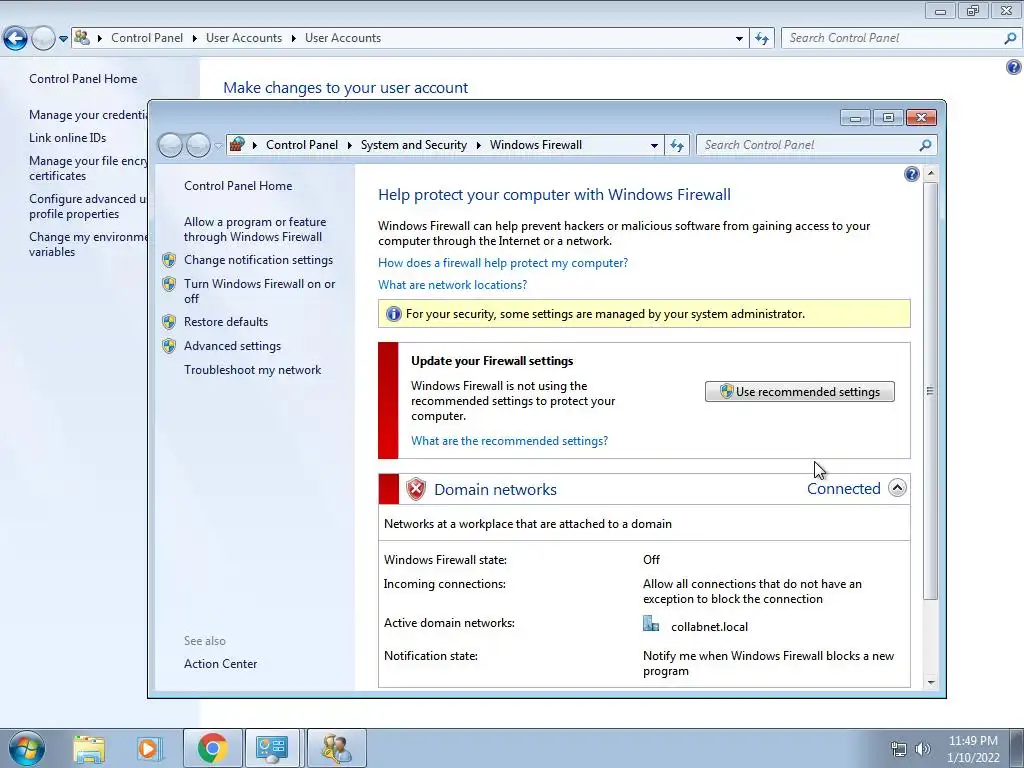This screenshot has height=768, width=1024.
Task: Click the User Accounts address bar icon
Action: 82,37
